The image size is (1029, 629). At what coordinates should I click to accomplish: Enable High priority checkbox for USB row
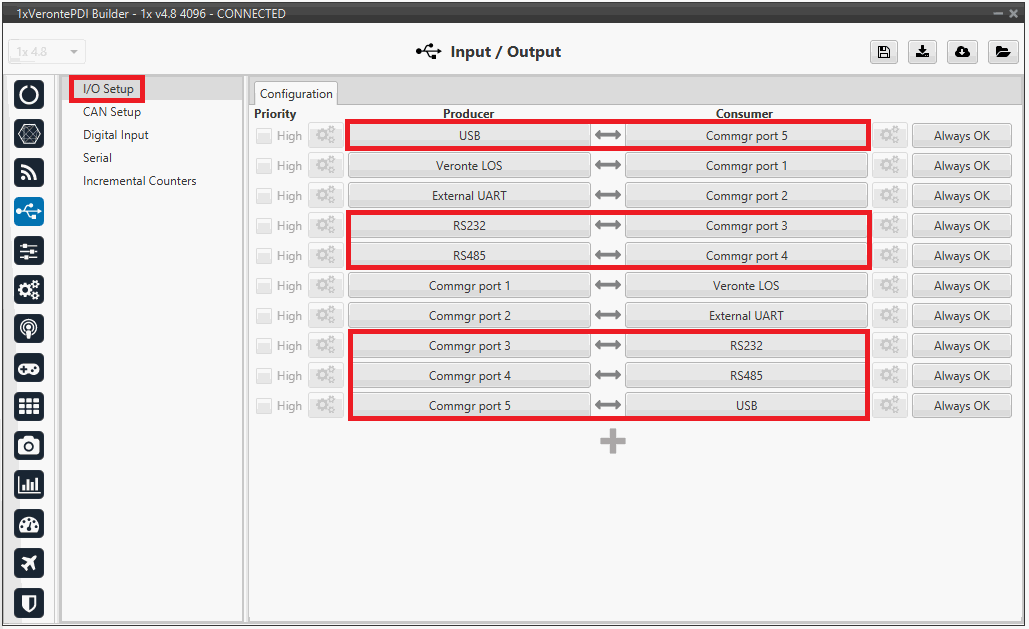[264, 136]
